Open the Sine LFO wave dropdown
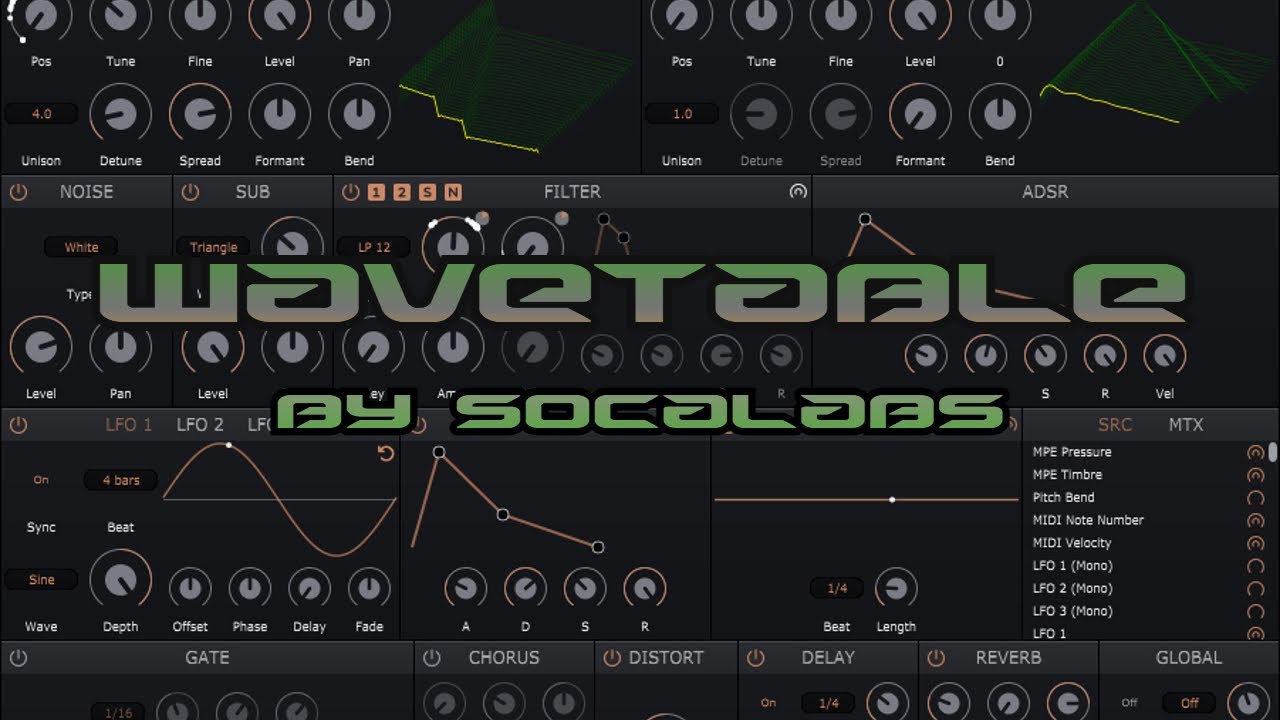Image resolution: width=1280 pixels, height=720 pixels. [41, 580]
